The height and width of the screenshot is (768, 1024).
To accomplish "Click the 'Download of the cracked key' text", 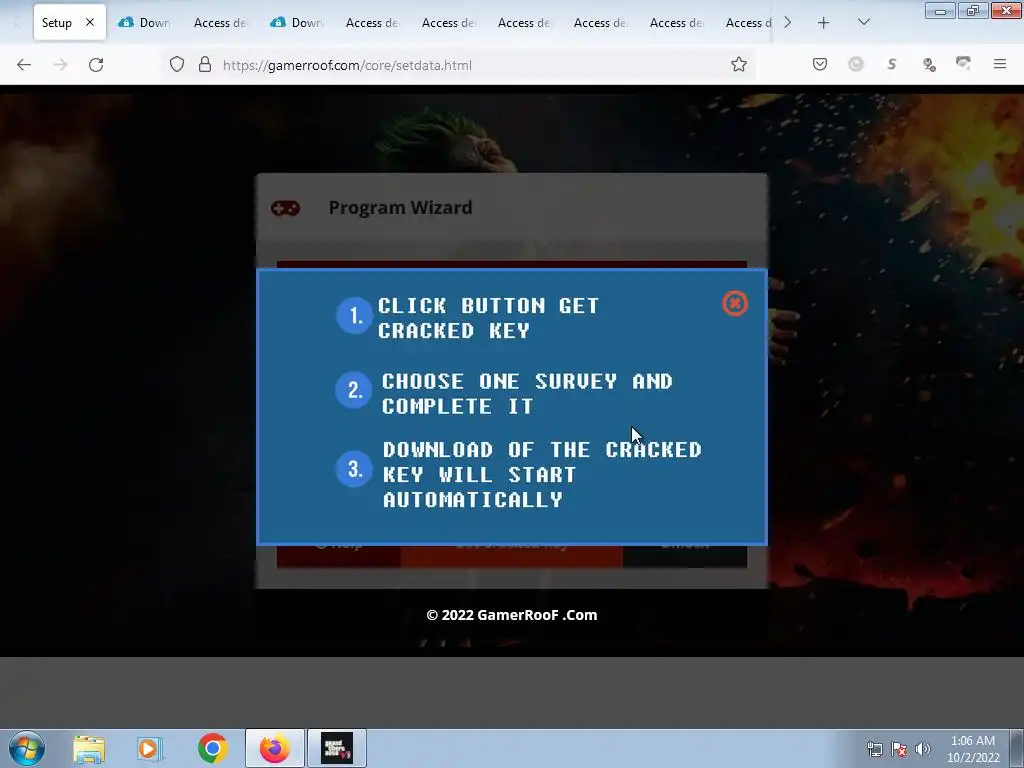I will tap(542, 475).
